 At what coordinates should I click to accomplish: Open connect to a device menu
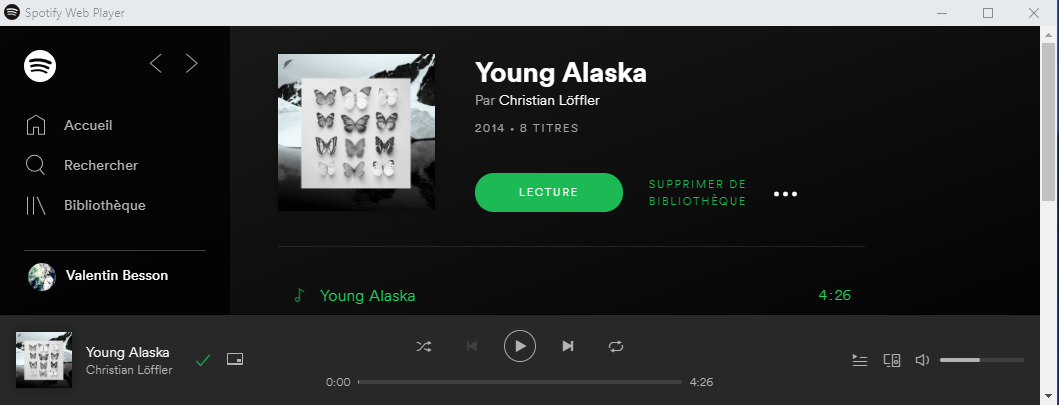click(892, 360)
